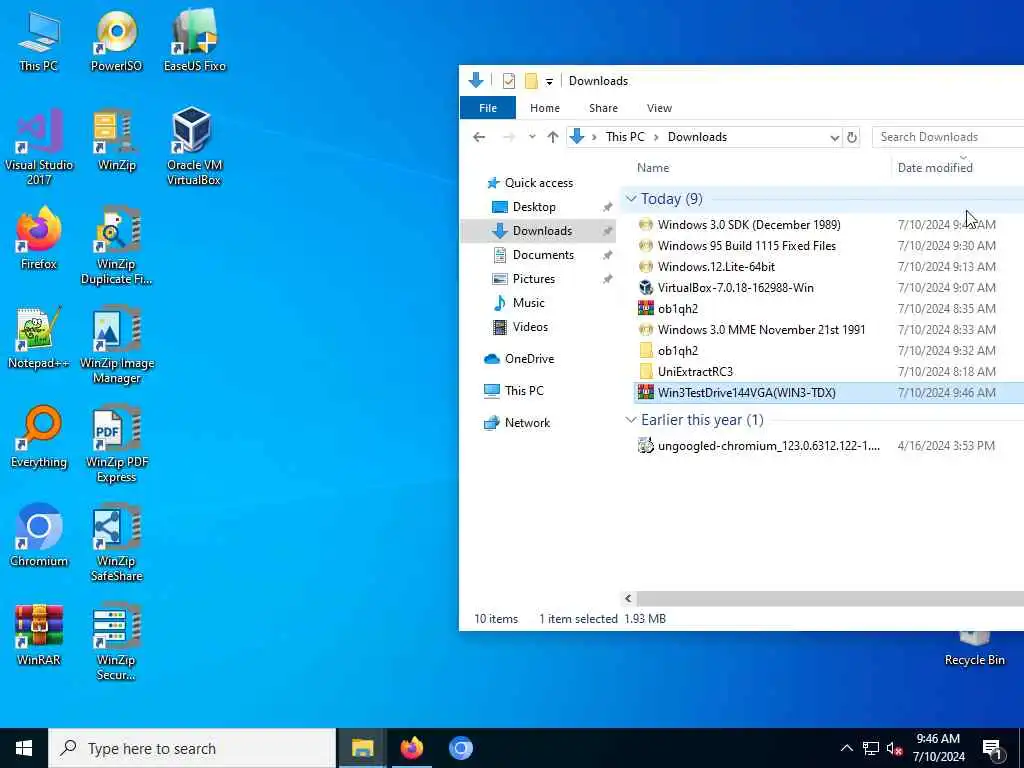Launch WinRAR desktop shortcut
The width and height of the screenshot is (1024, 768).
(39, 635)
